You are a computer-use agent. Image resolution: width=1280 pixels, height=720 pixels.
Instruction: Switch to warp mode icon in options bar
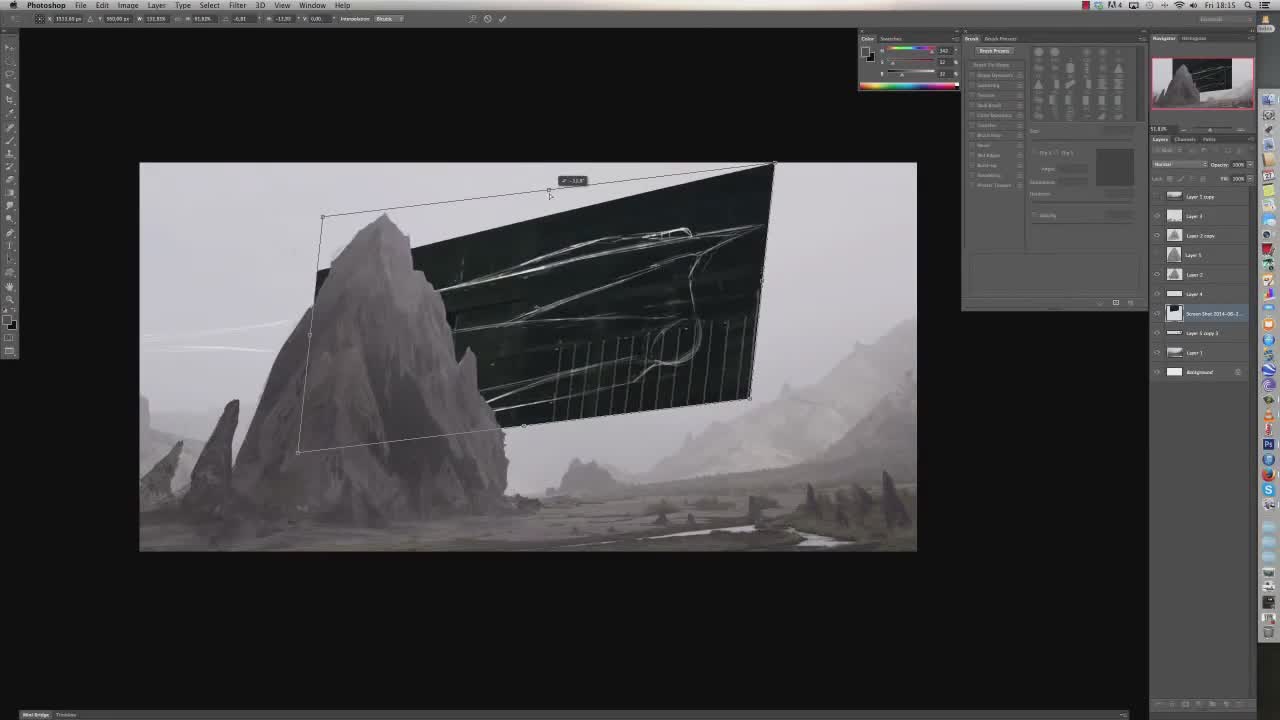[x=472, y=19]
